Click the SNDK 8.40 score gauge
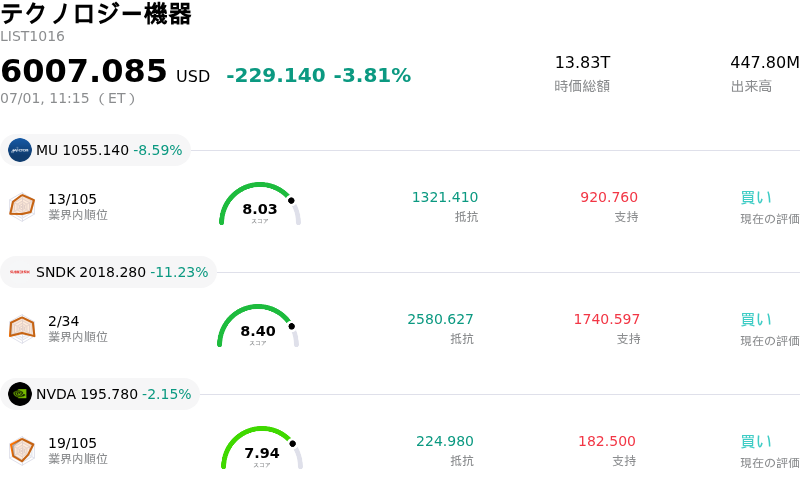Screen dimensions: 800x488 point(258,326)
